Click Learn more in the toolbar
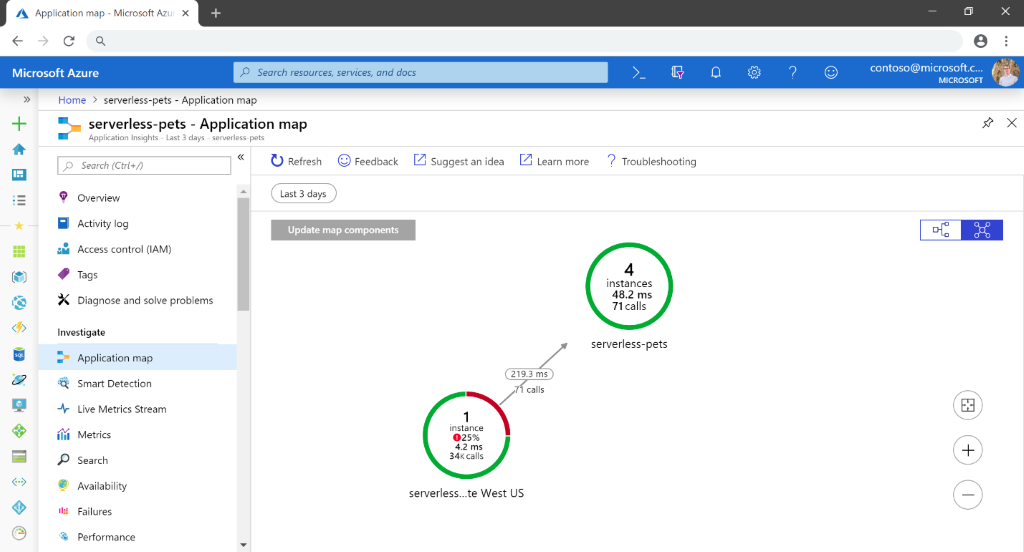 pyautogui.click(x=554, y=161)
